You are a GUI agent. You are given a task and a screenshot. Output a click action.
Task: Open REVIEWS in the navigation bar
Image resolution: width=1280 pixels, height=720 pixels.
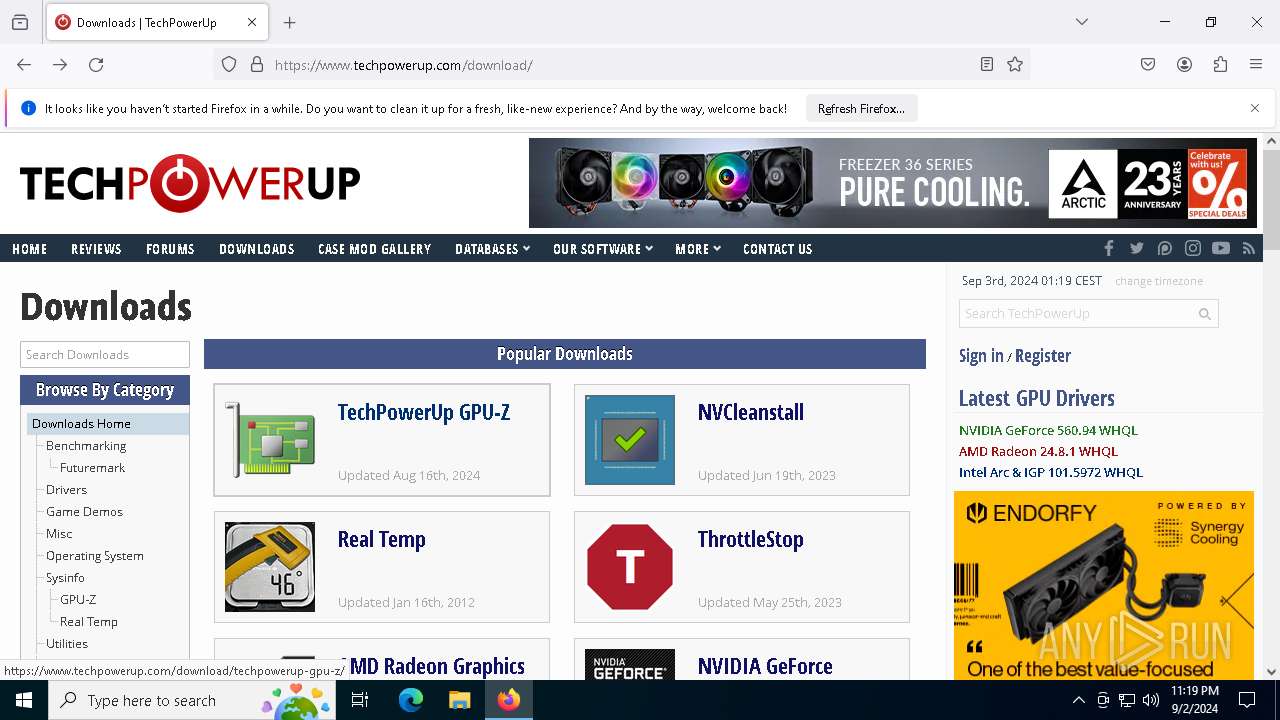96,249
